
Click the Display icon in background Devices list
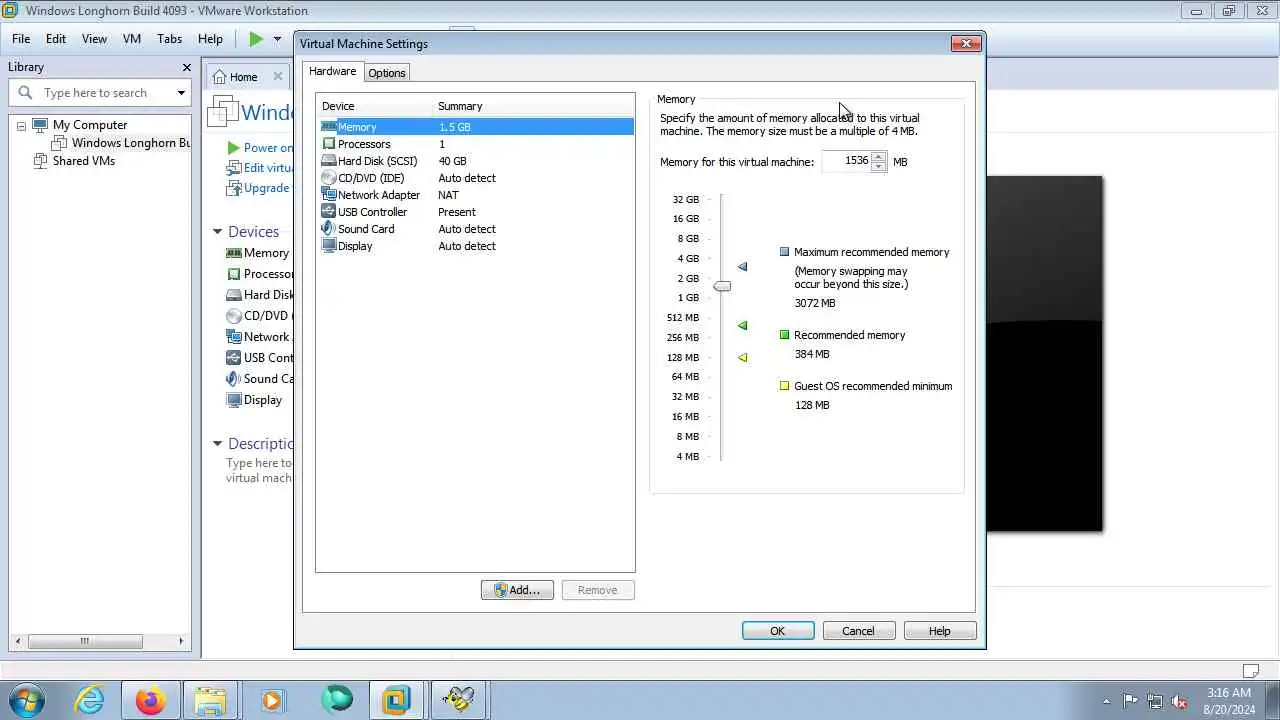[x=234, y=400]
